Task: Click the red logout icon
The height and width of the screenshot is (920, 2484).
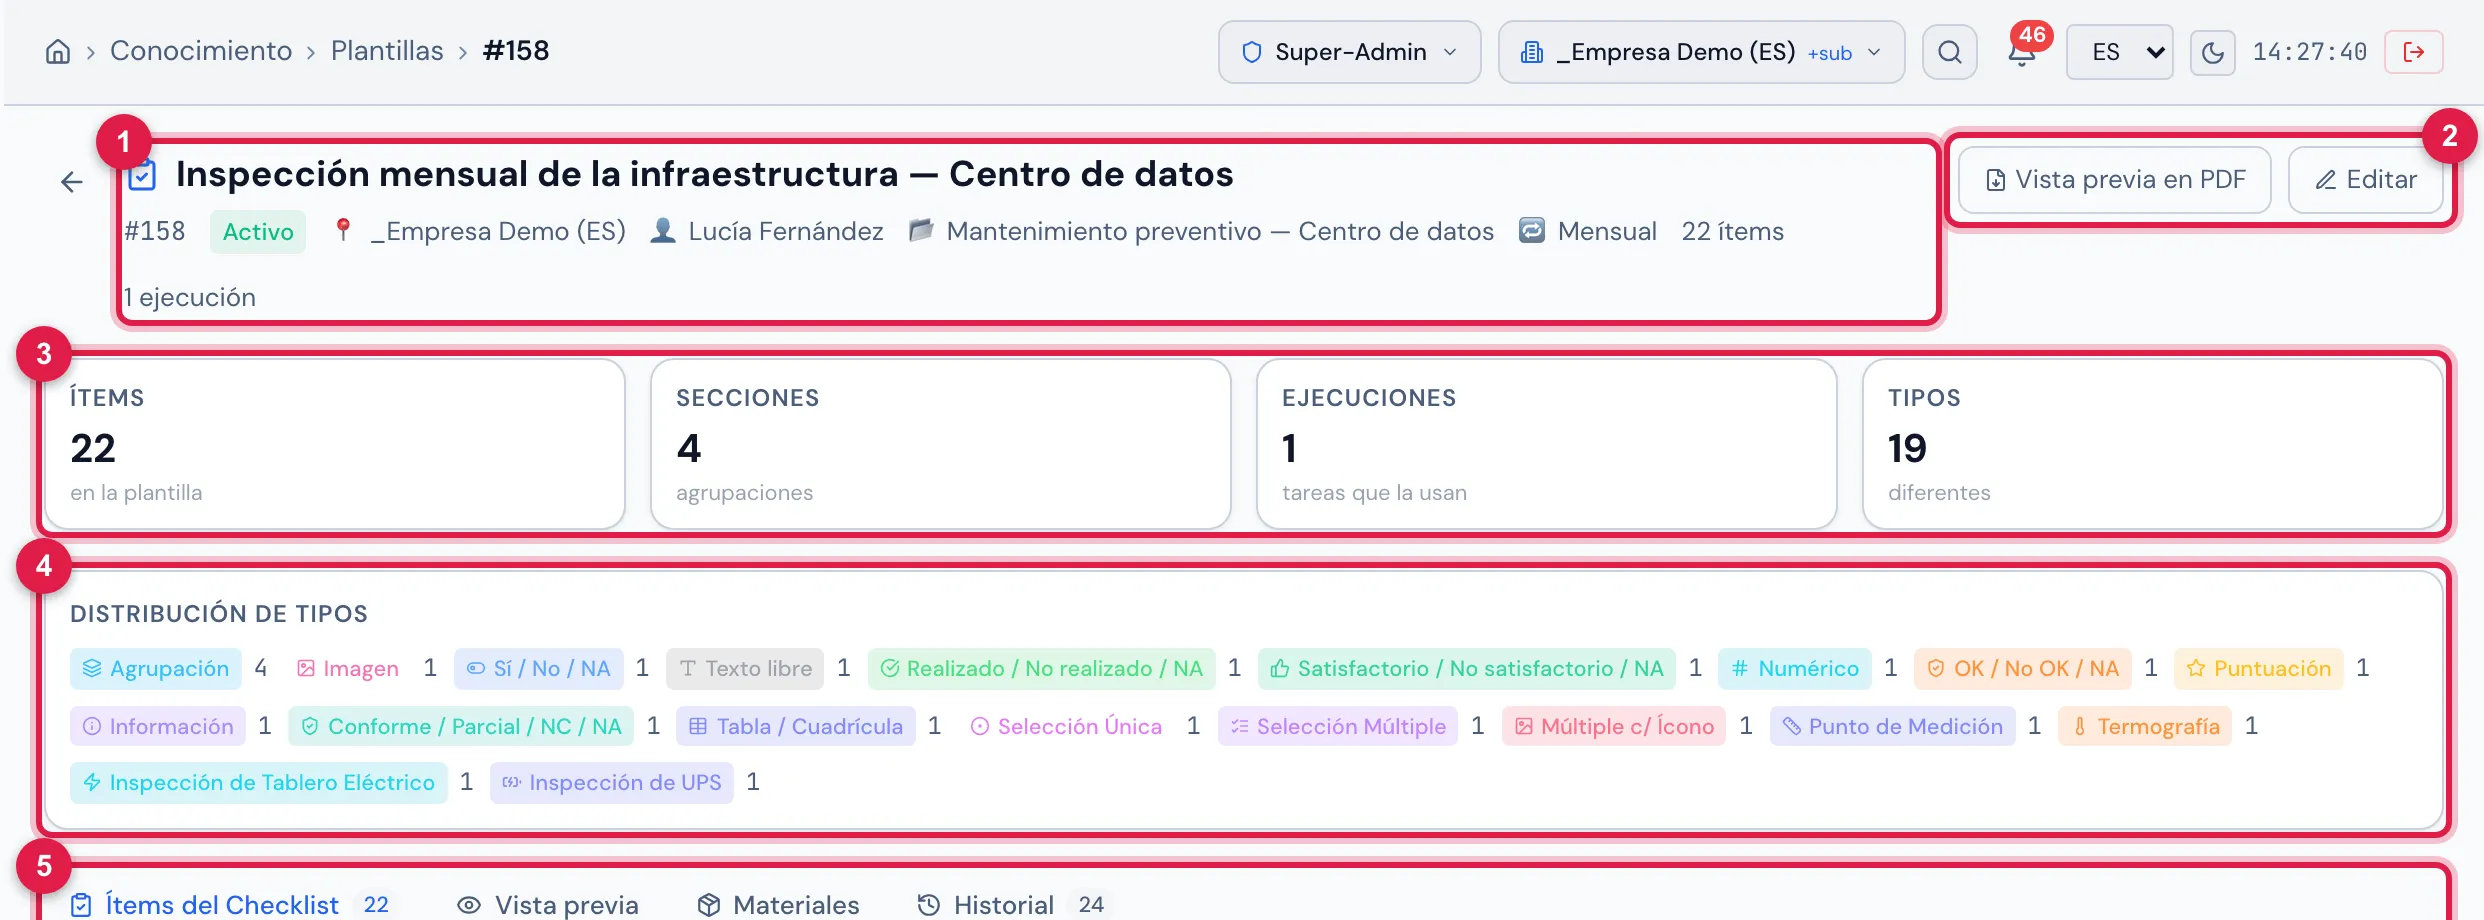Action: tap(2414, 52)
